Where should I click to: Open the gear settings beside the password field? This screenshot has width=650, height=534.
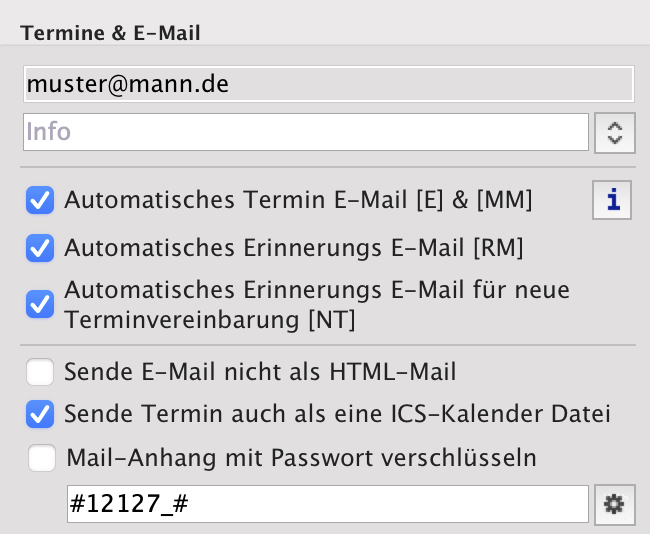click(614, 505)
